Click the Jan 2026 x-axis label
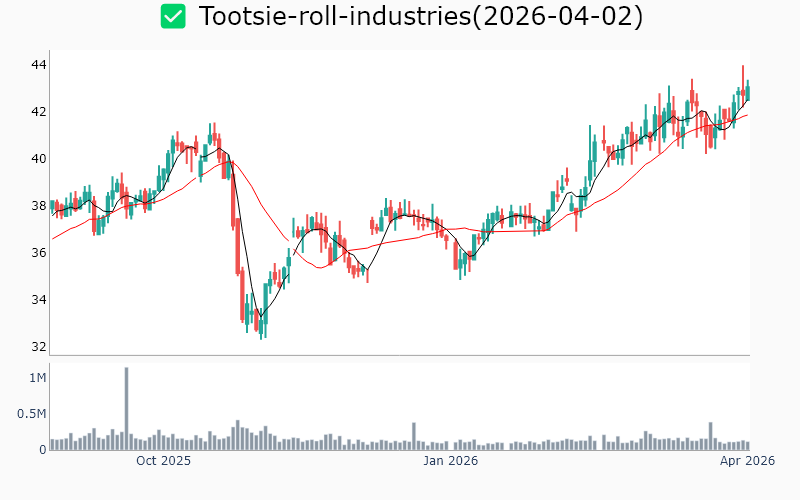800x500 pixels. 450,461
